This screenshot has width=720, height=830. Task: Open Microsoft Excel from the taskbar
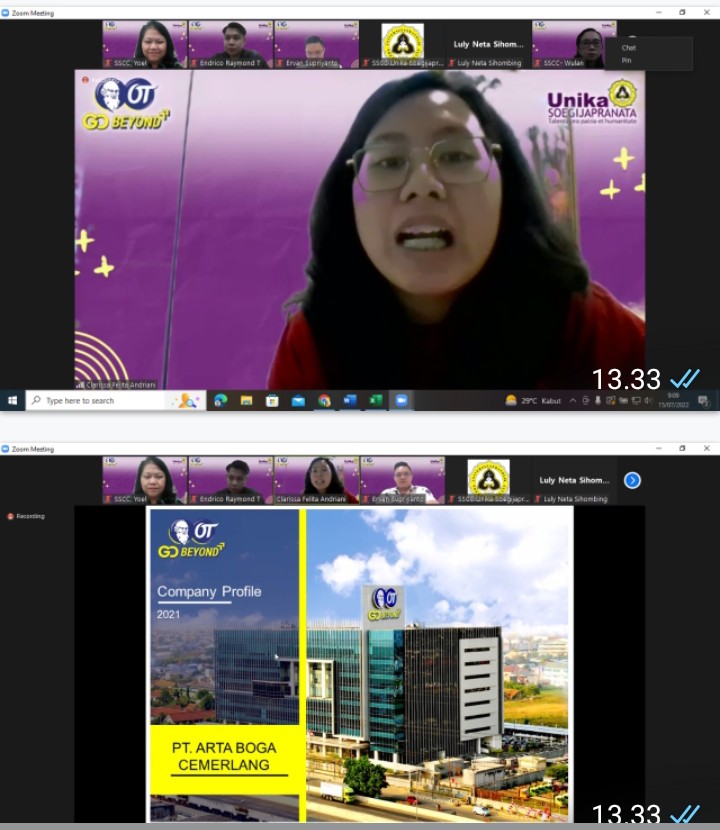(376, 401)
